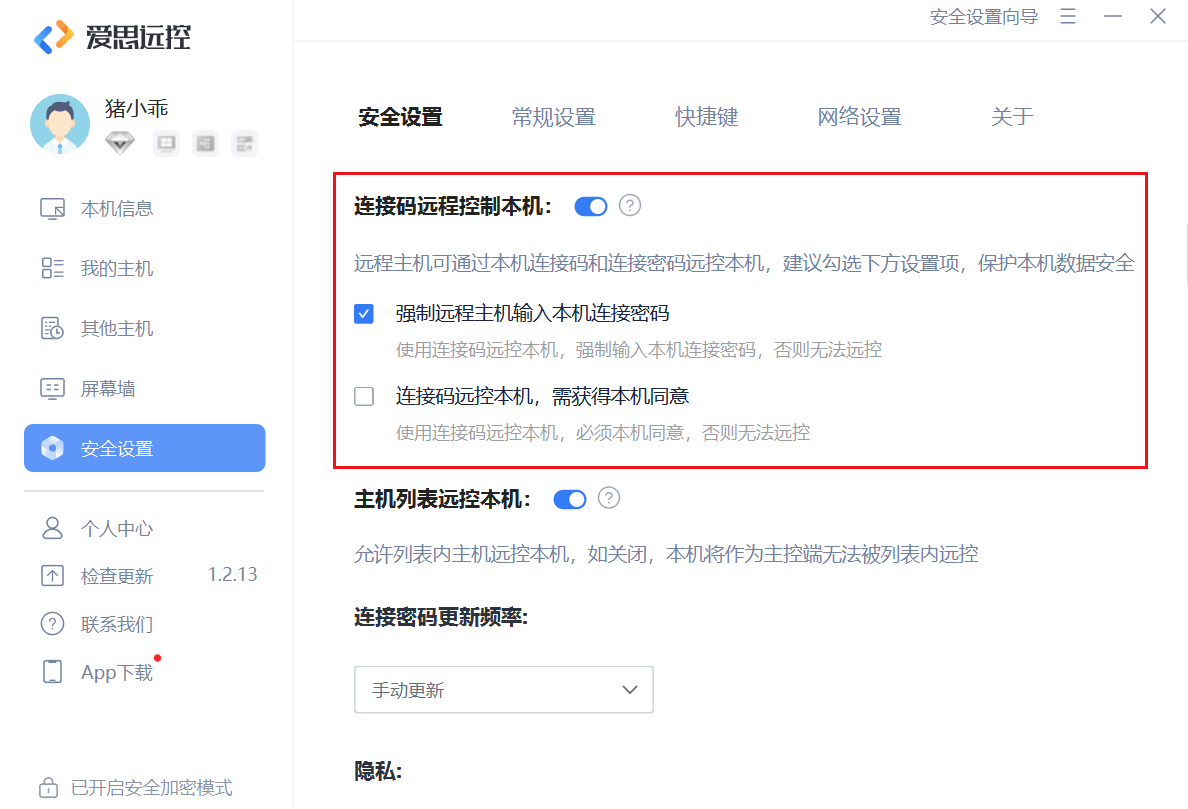Click the diamond VIP badge icon
The width and height of the screenshot is (1188, 809).
click(x=120, y=142)
